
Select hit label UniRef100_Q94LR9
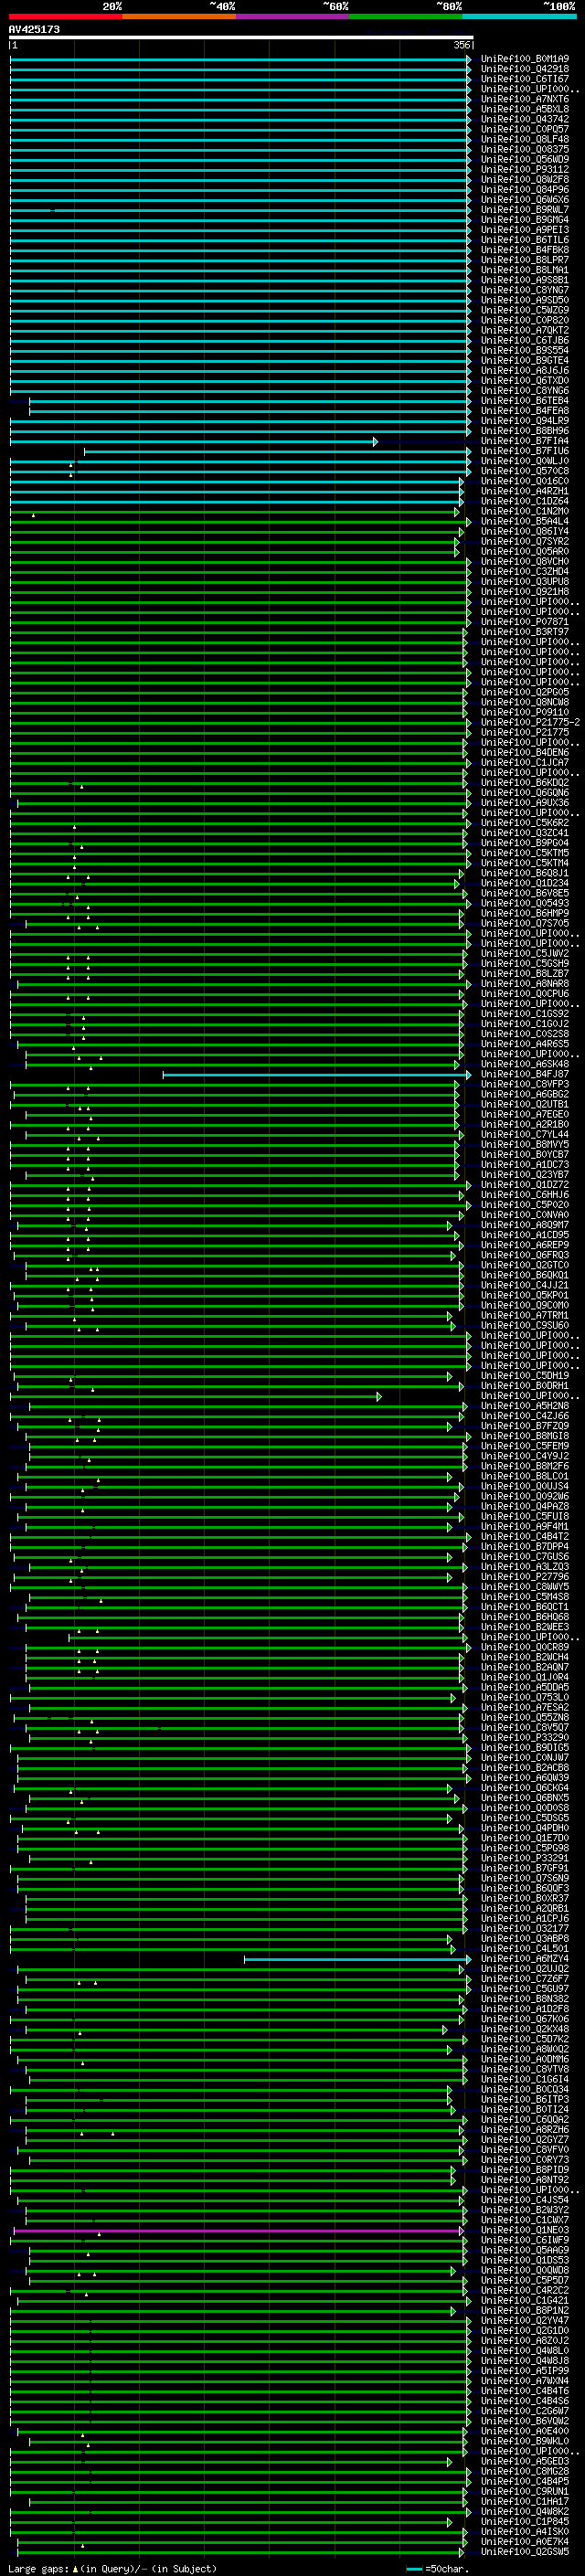tap(525, 421)
